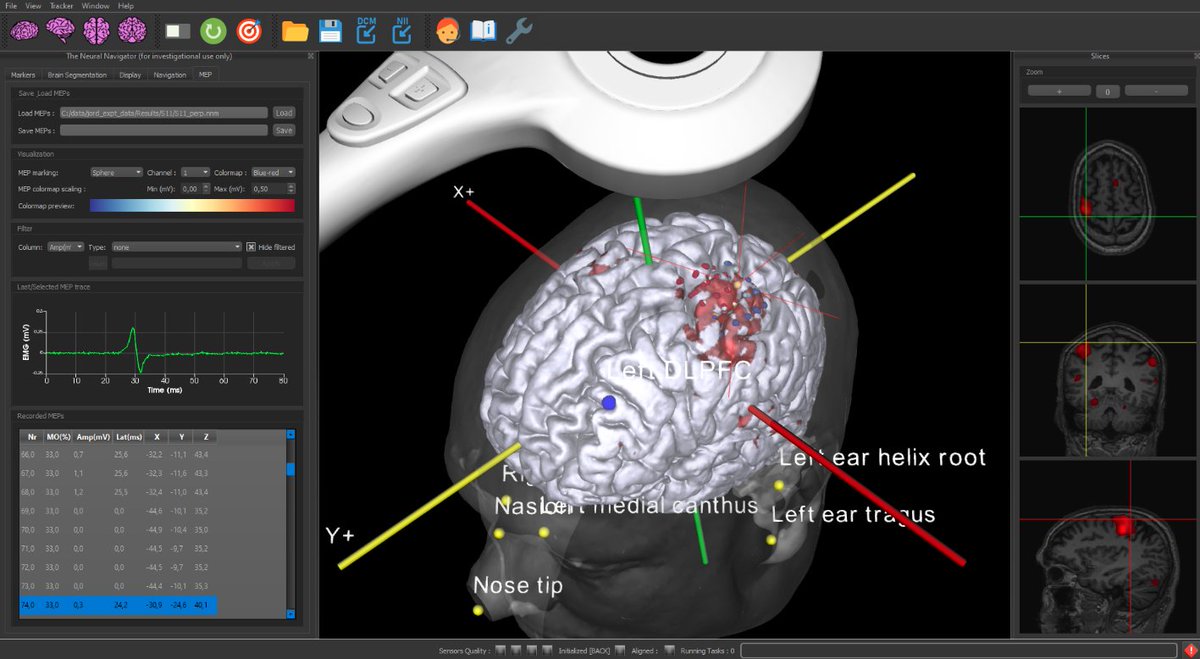
Task: Click the second pink brain view icon
Action: [61, 31]
